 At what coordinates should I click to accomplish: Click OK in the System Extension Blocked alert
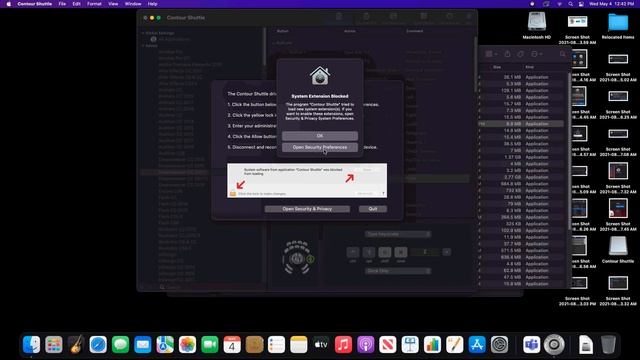[320, 136]
